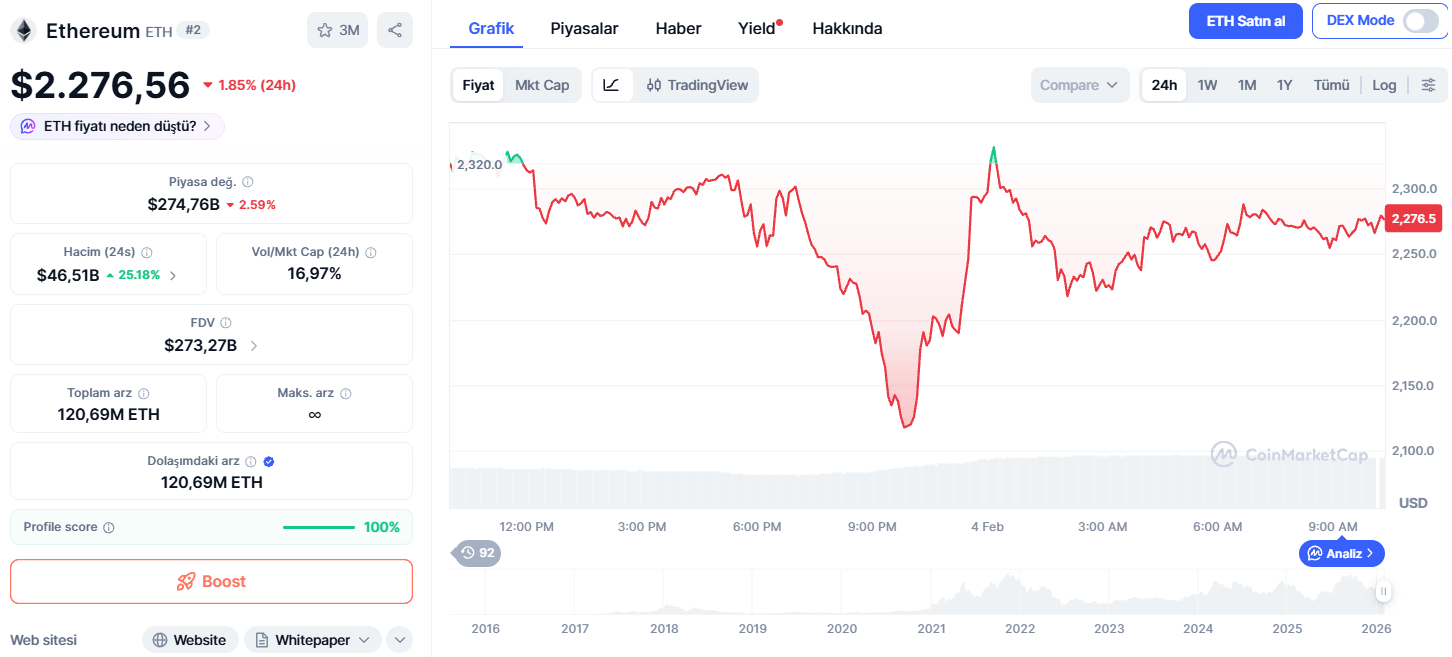Click the Analiz button
The image size is (1452, 657).
pos(1342,553)
